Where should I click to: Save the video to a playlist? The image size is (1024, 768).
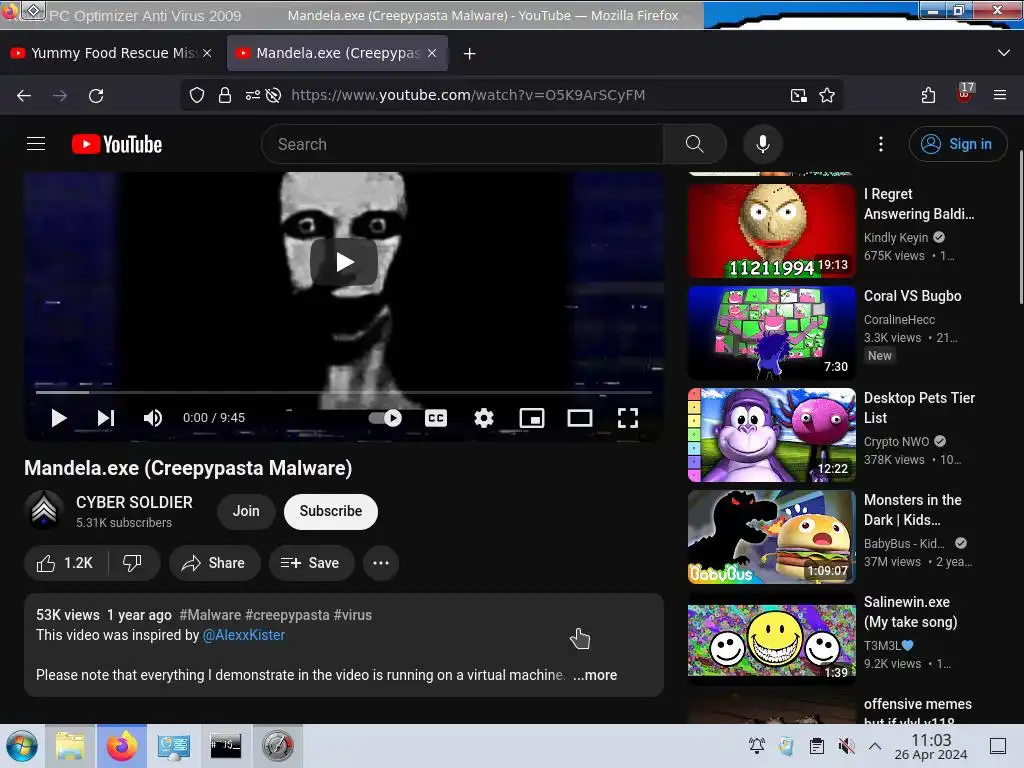click(311, 563)
